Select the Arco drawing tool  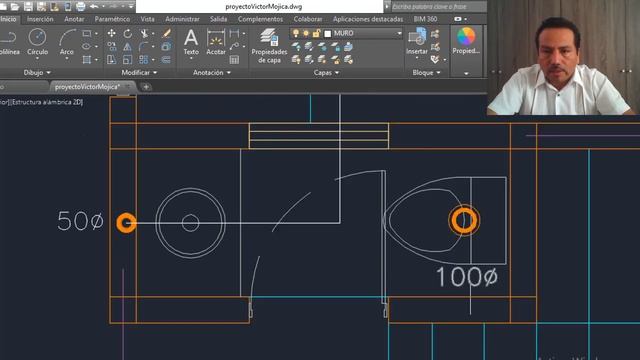tap(67, 41)
